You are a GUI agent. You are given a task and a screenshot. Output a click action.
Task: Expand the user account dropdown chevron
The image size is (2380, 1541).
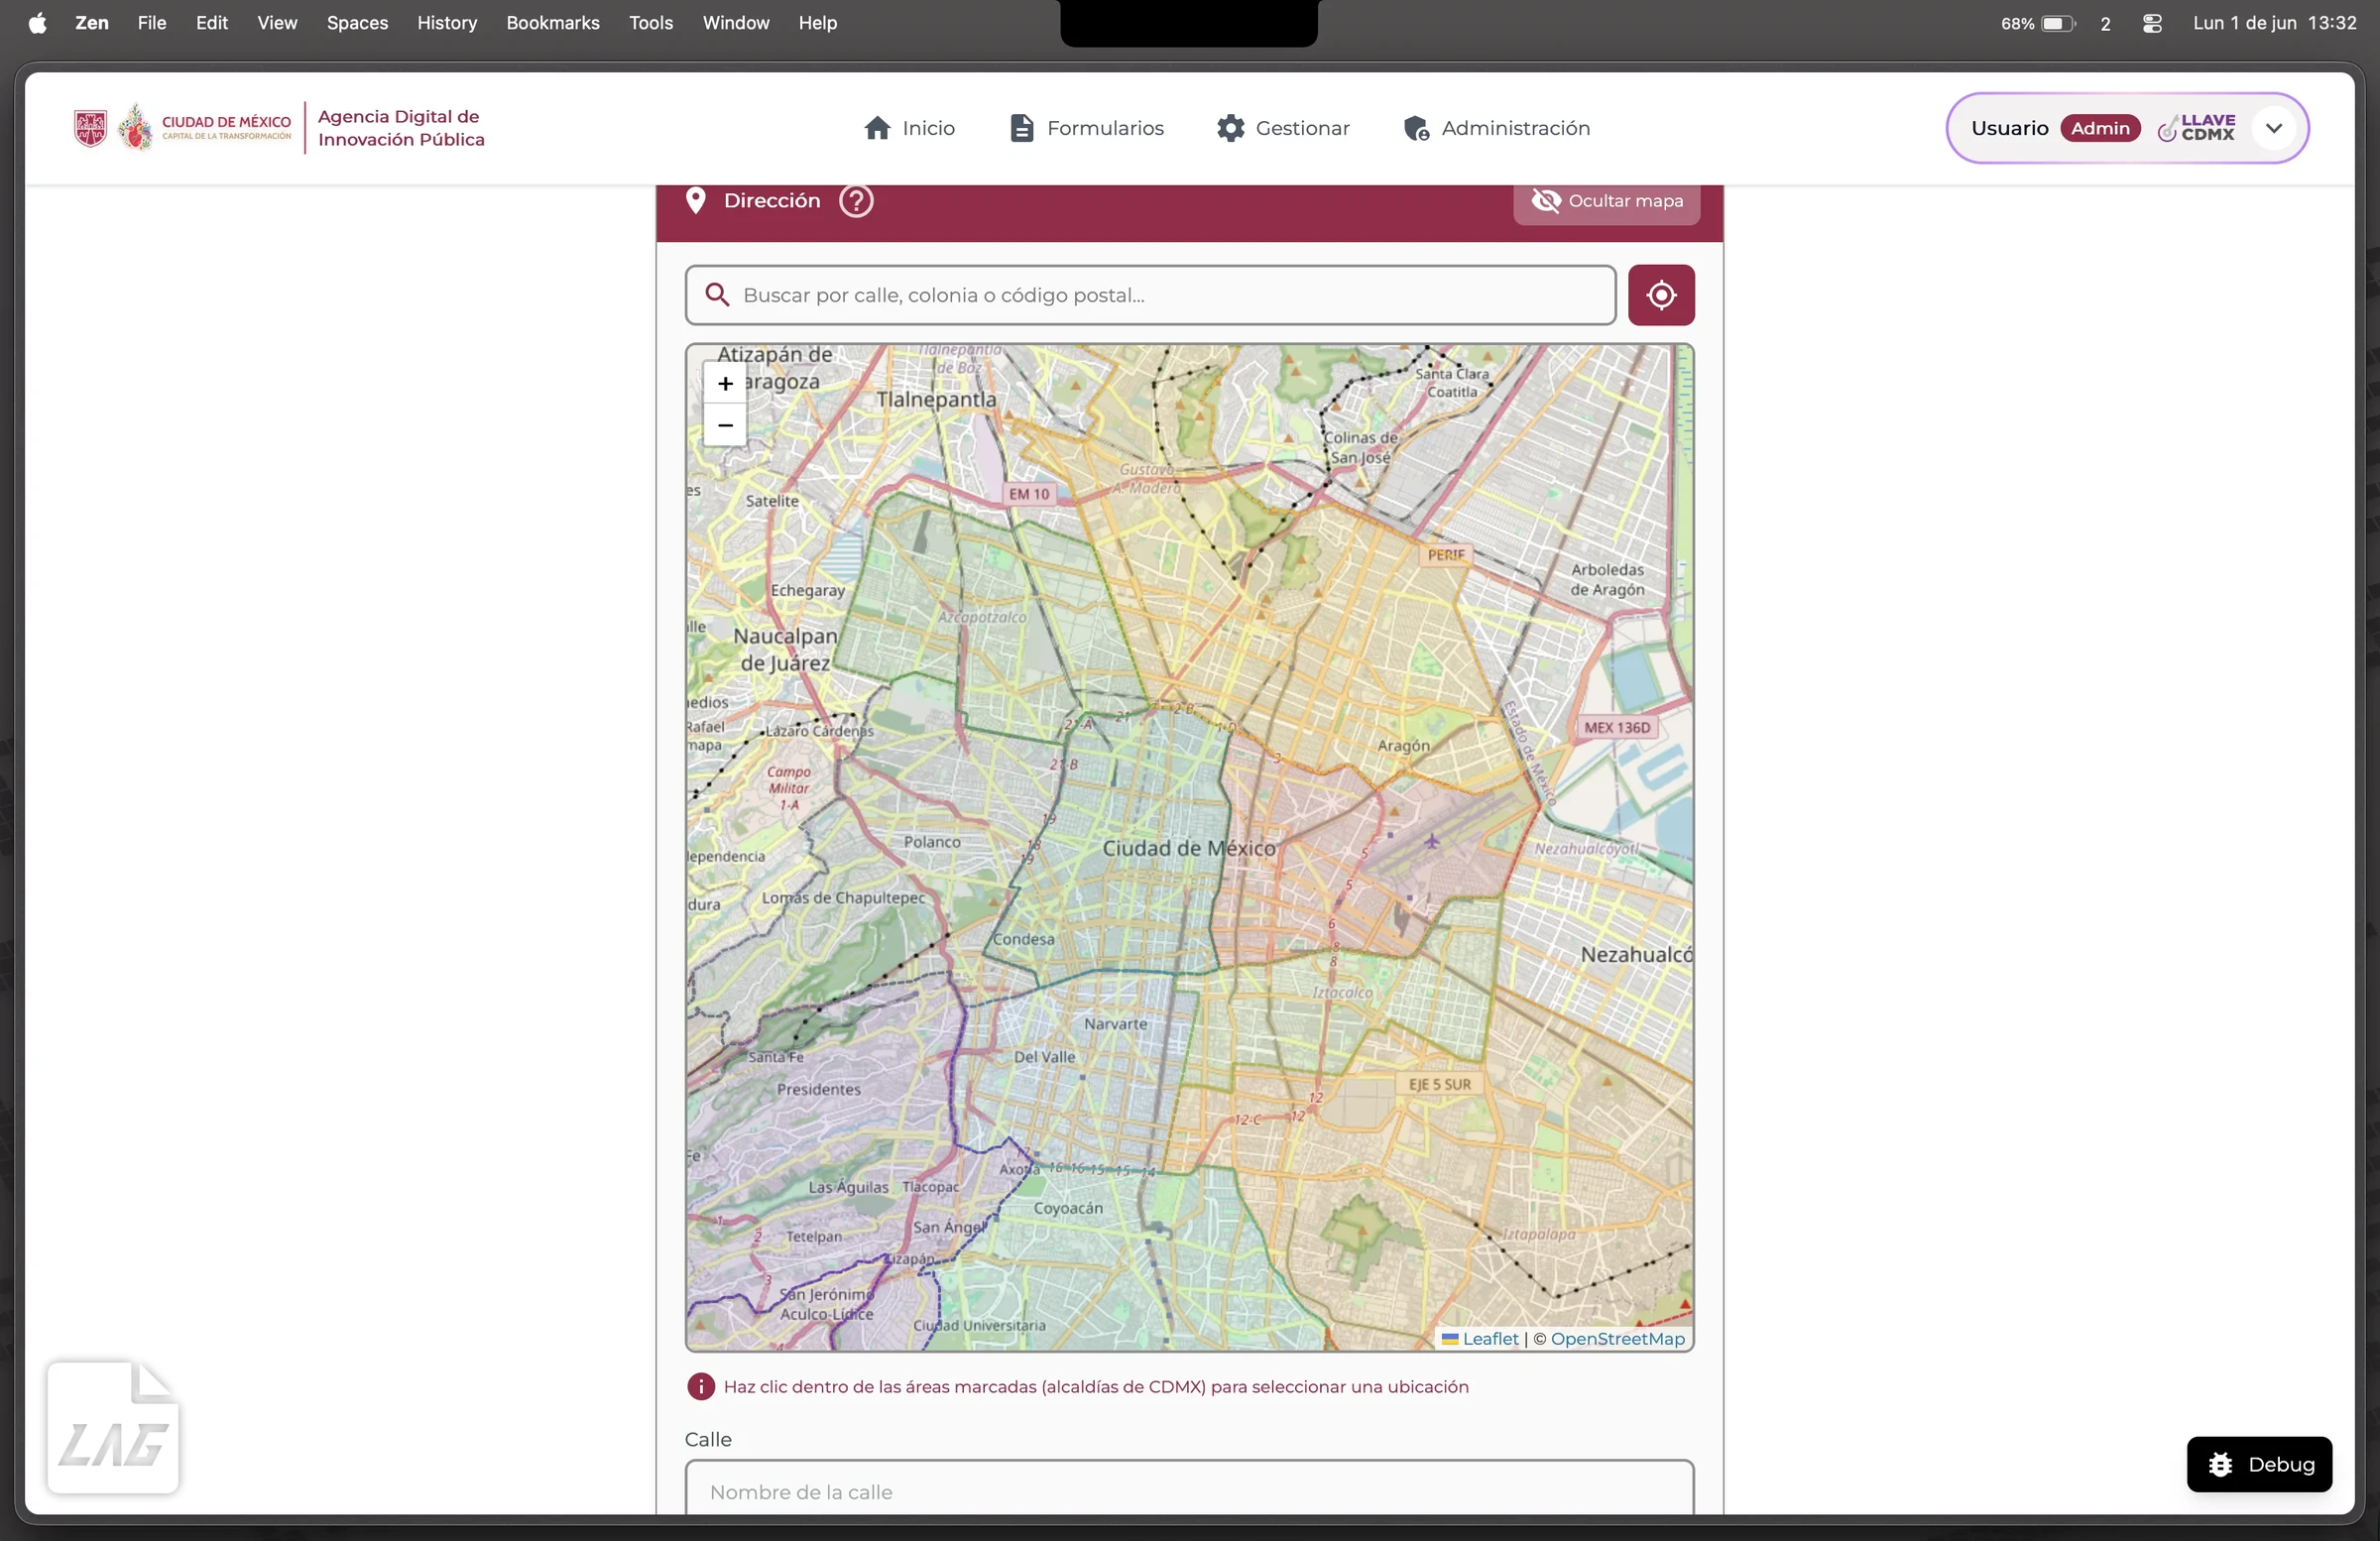pyautogui.click(x=2274, y=128)
